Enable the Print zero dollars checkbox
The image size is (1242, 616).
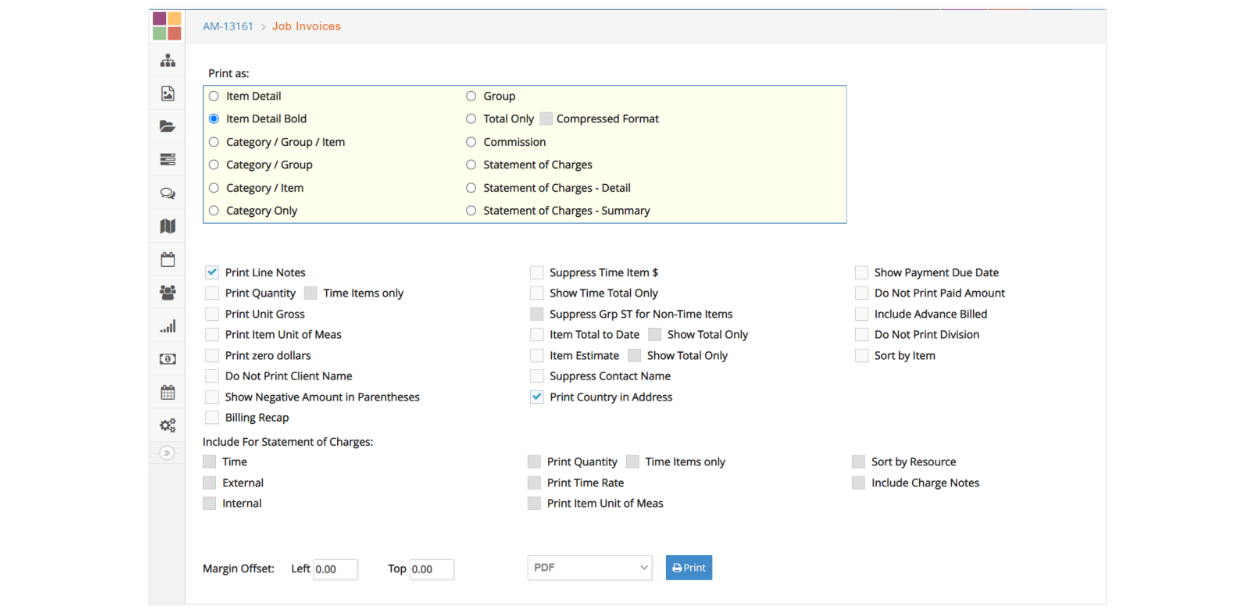coord(212,356)
